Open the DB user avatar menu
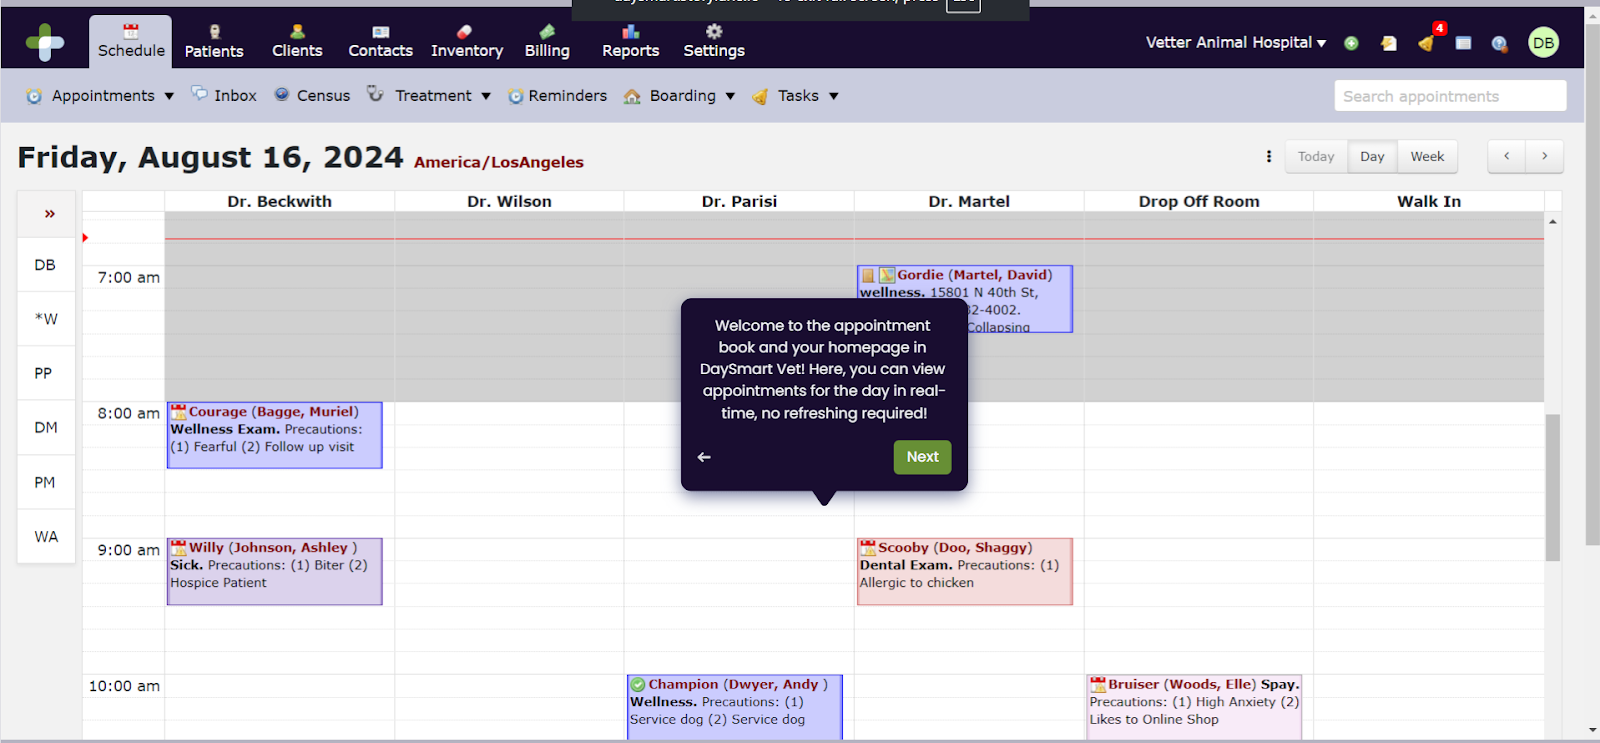 [x=1543, y=42]
